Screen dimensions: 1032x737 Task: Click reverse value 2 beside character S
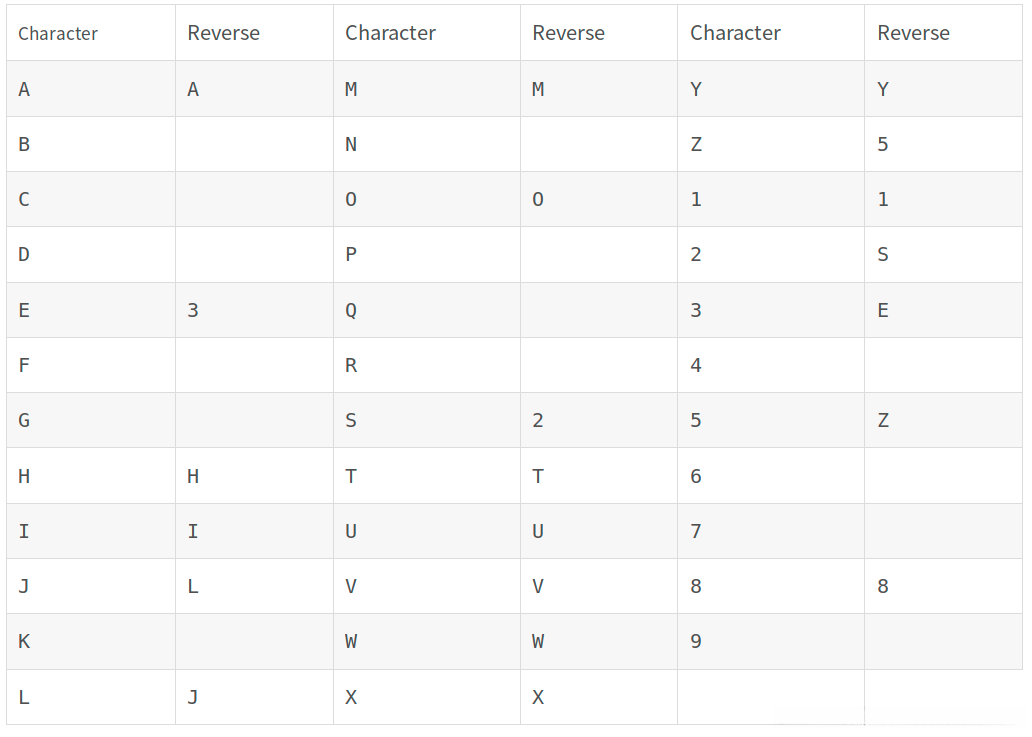[538, 420]
